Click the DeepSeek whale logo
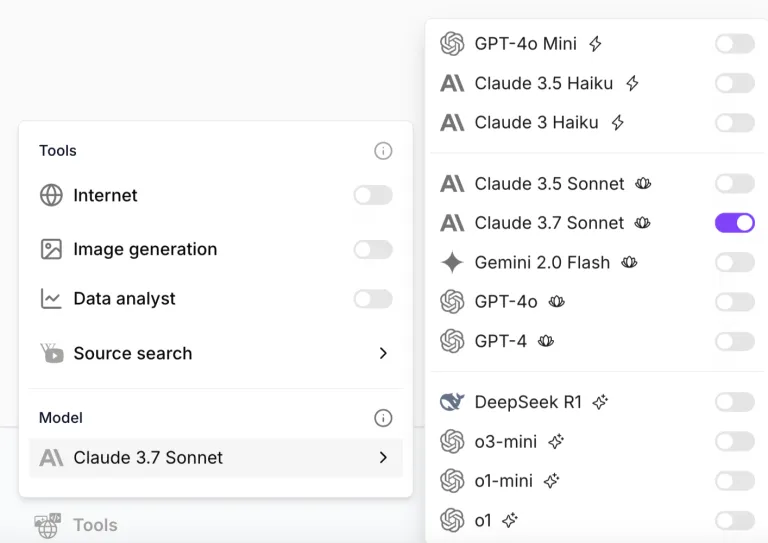 pos(452,402)
